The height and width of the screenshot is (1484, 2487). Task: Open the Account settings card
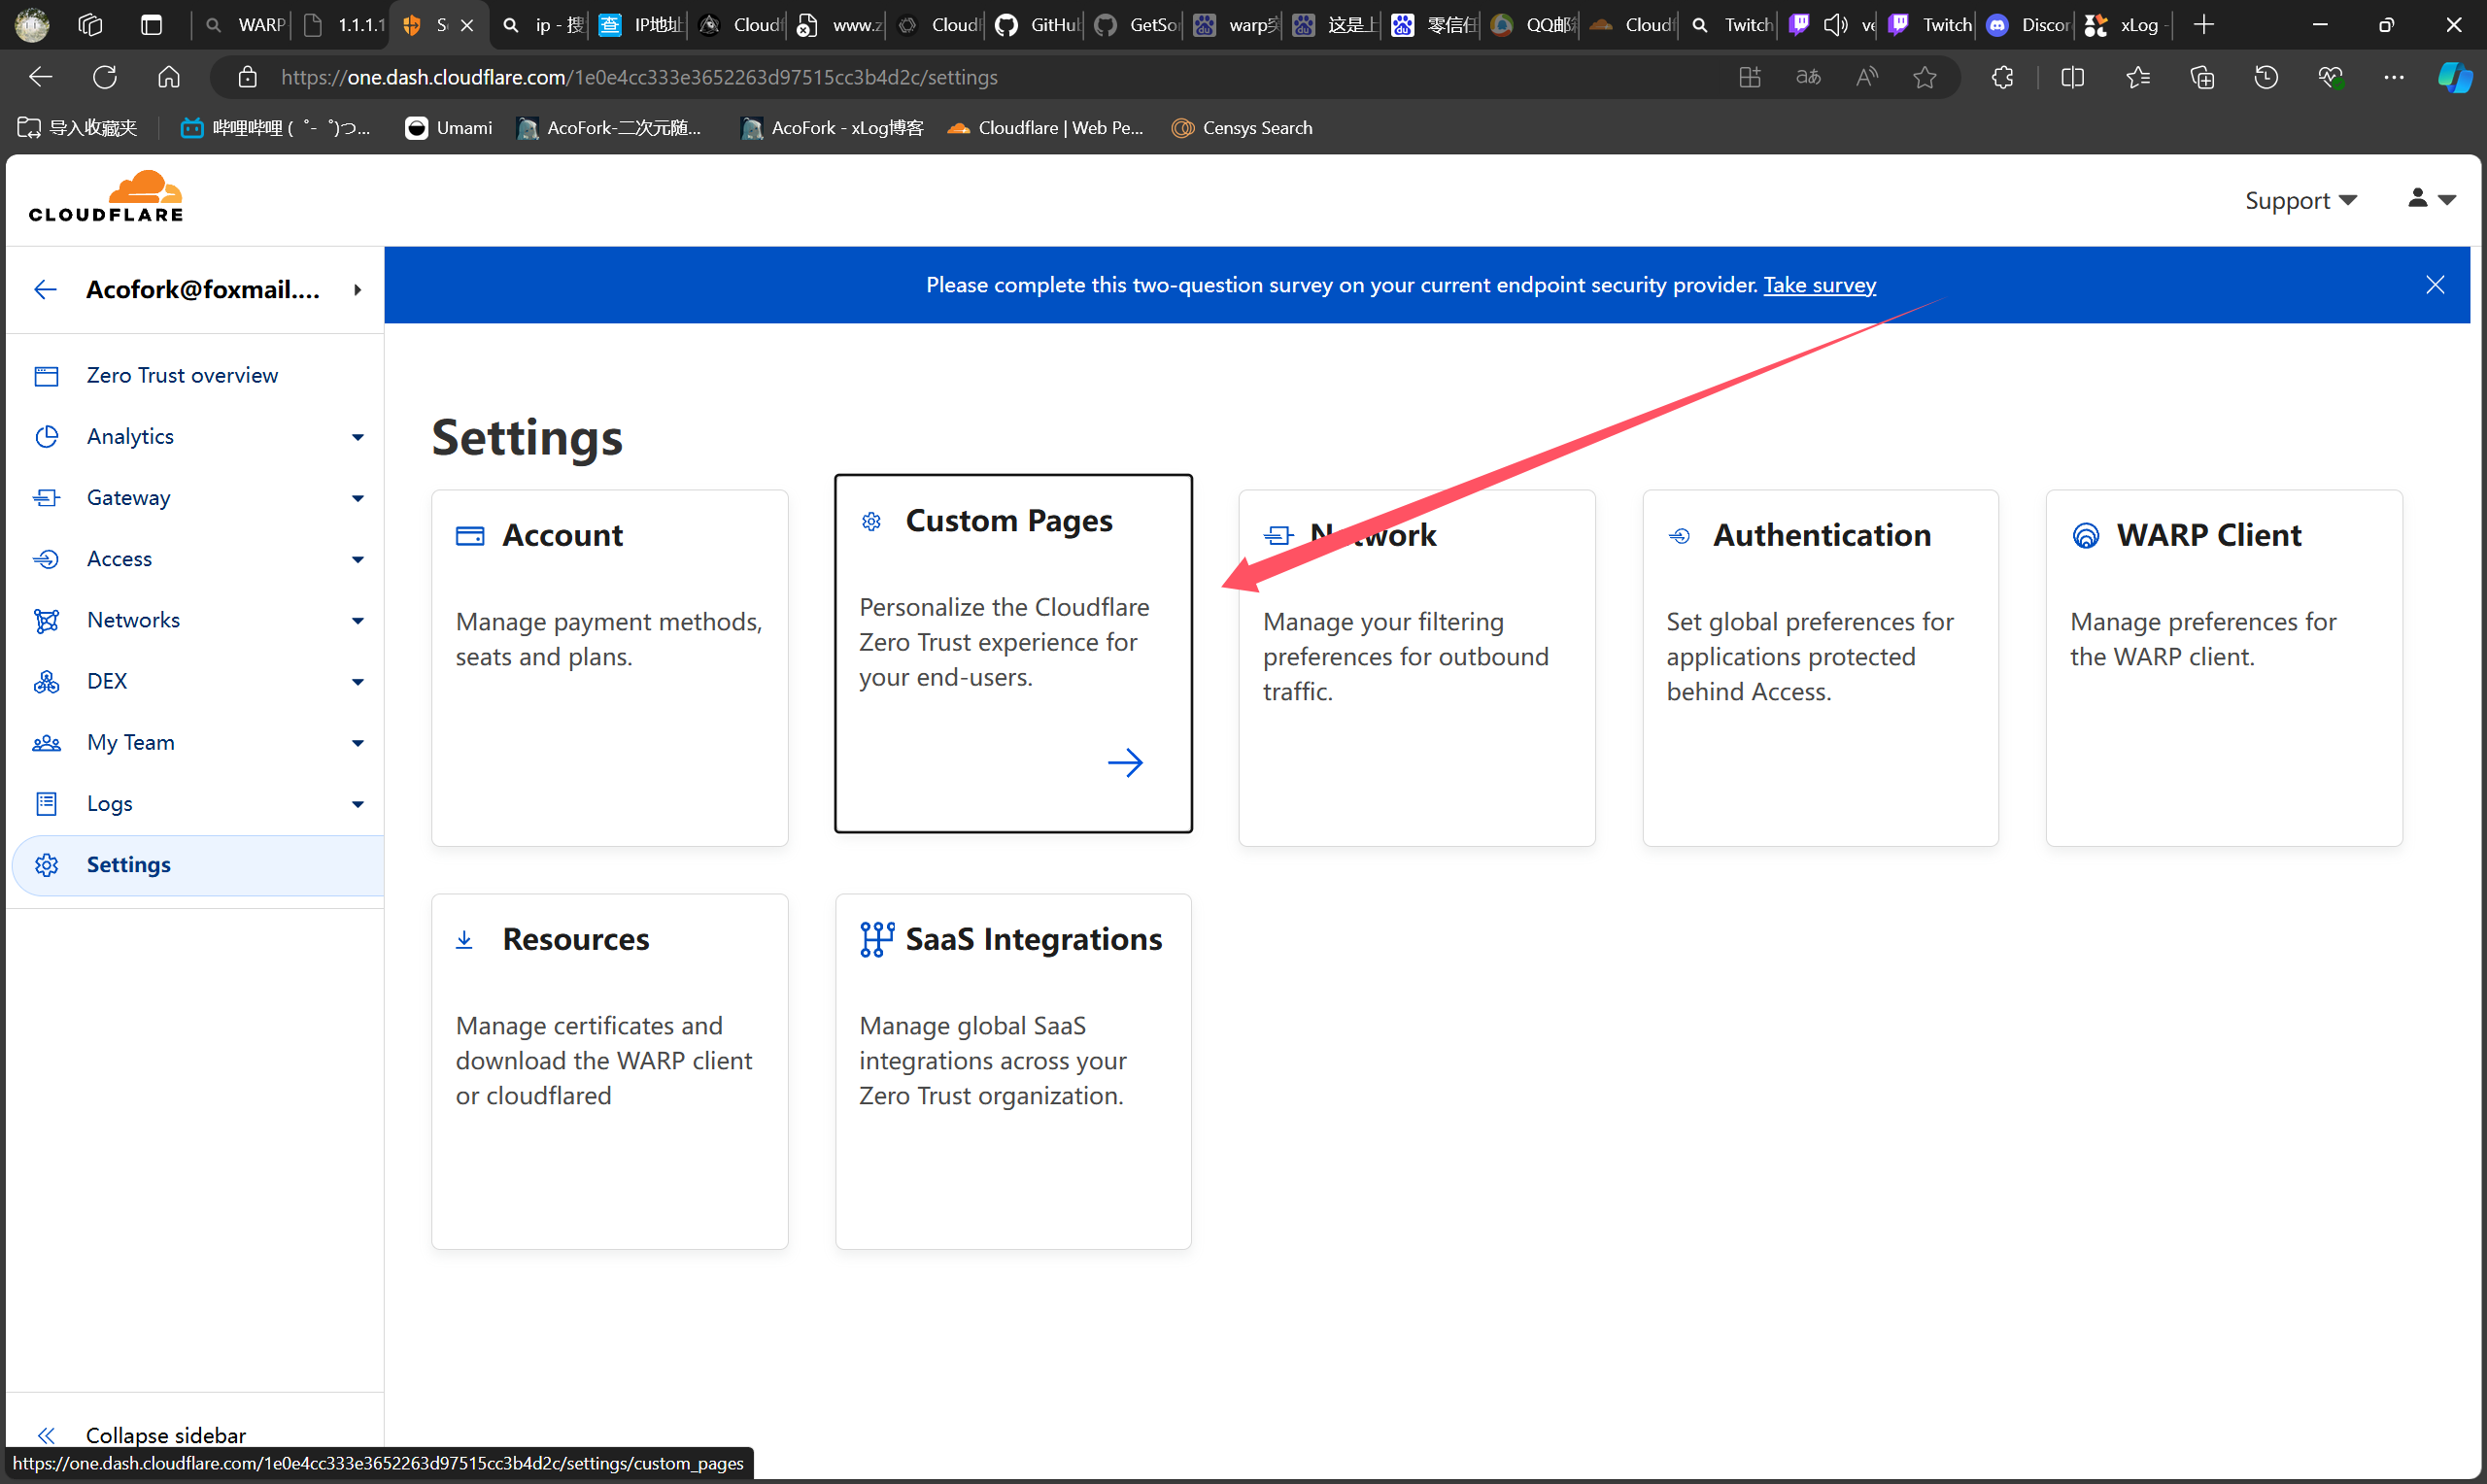(610, 668)
